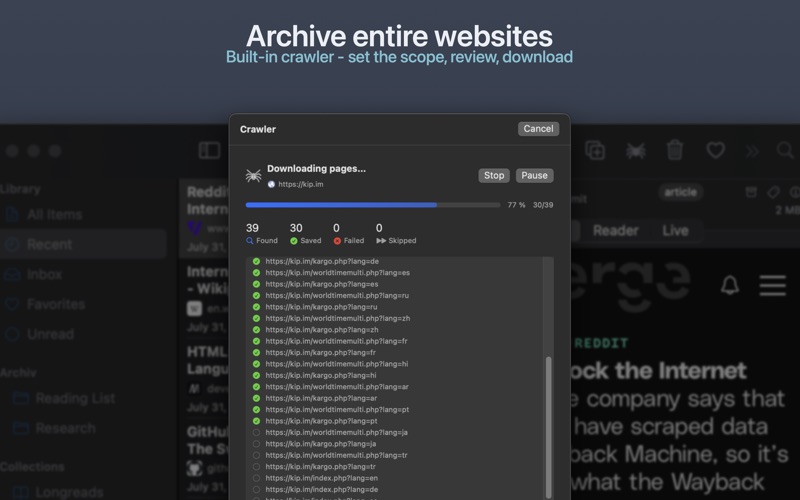Click the tag icon near article pill

point(773,192)
